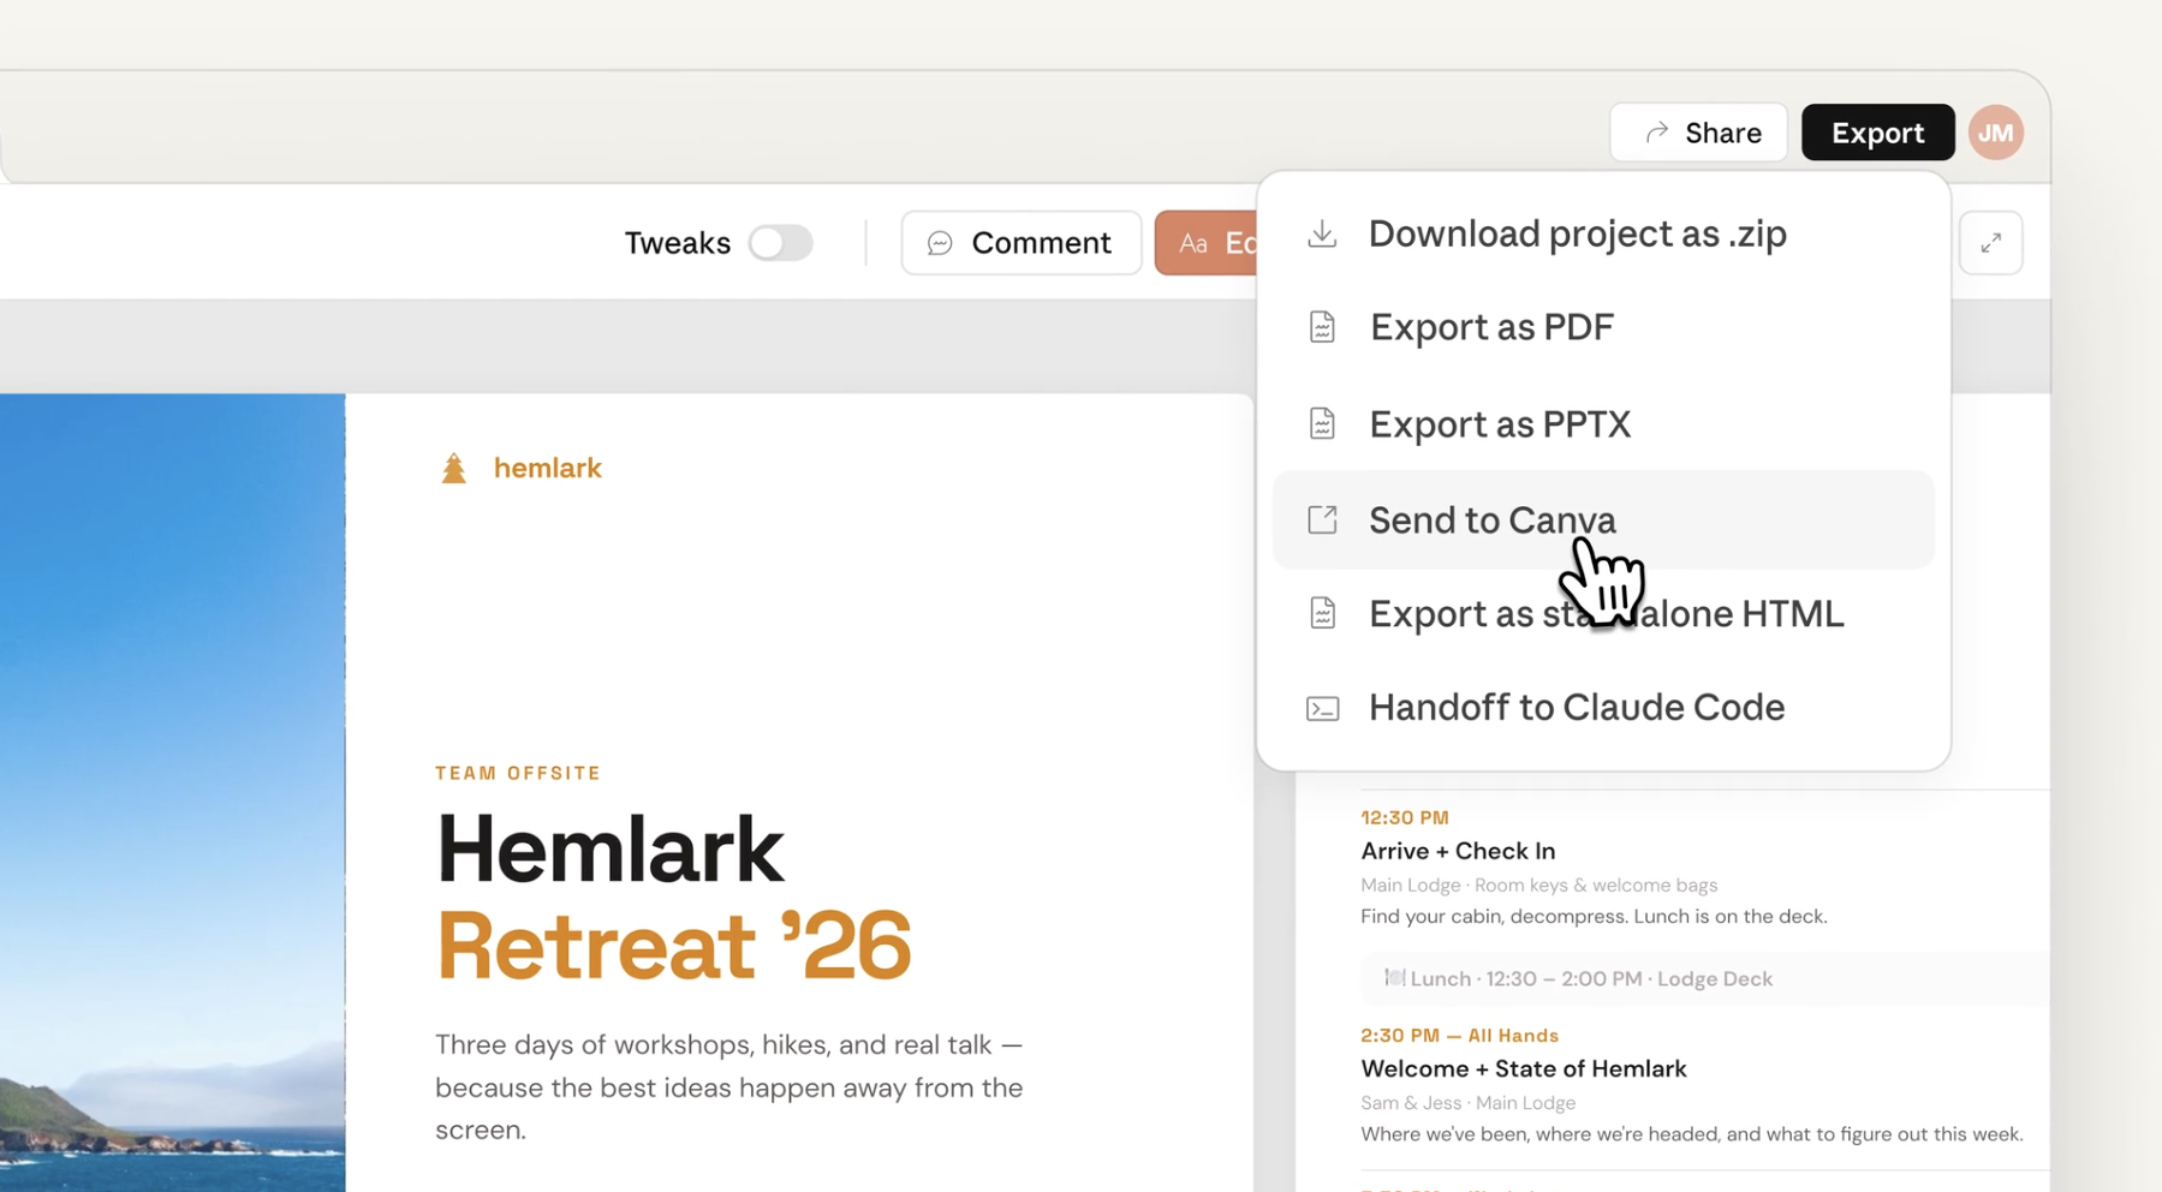Viewport: 2162px width, 1192px height.
Task: Click the HTML file icon in export menu
Action: click(1322, 613)
